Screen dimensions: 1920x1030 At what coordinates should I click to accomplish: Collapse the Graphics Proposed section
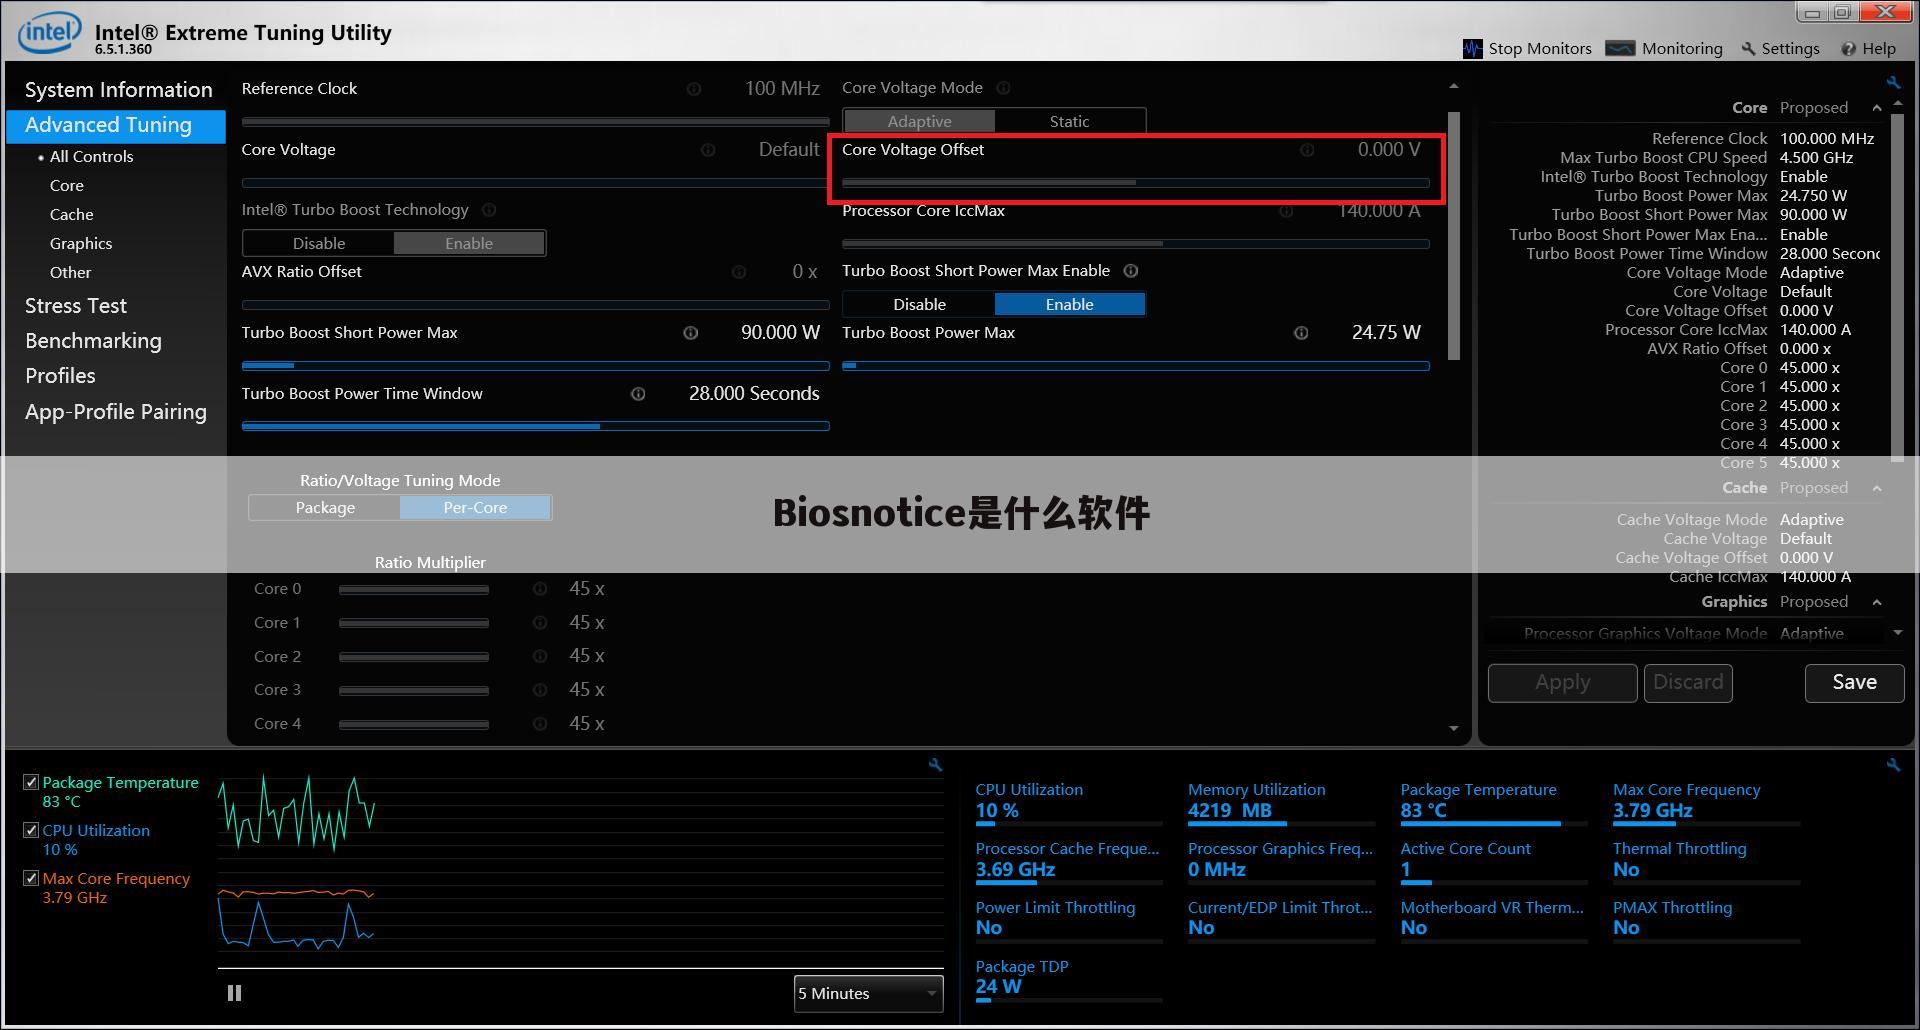coord(1877,602)
